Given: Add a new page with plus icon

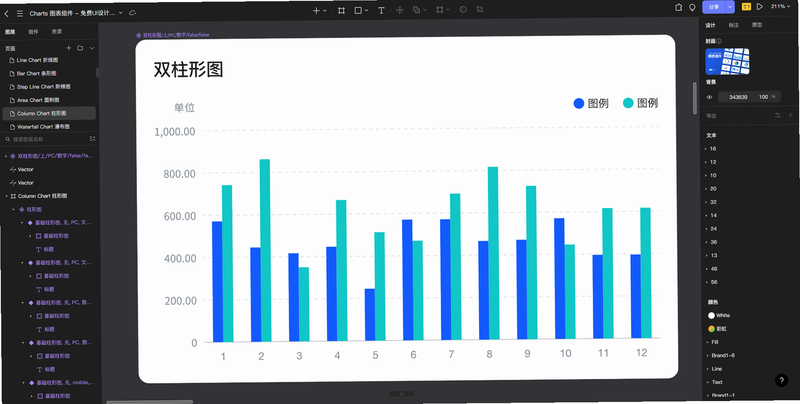Looking at the screenshot, I should pos(69,48).
